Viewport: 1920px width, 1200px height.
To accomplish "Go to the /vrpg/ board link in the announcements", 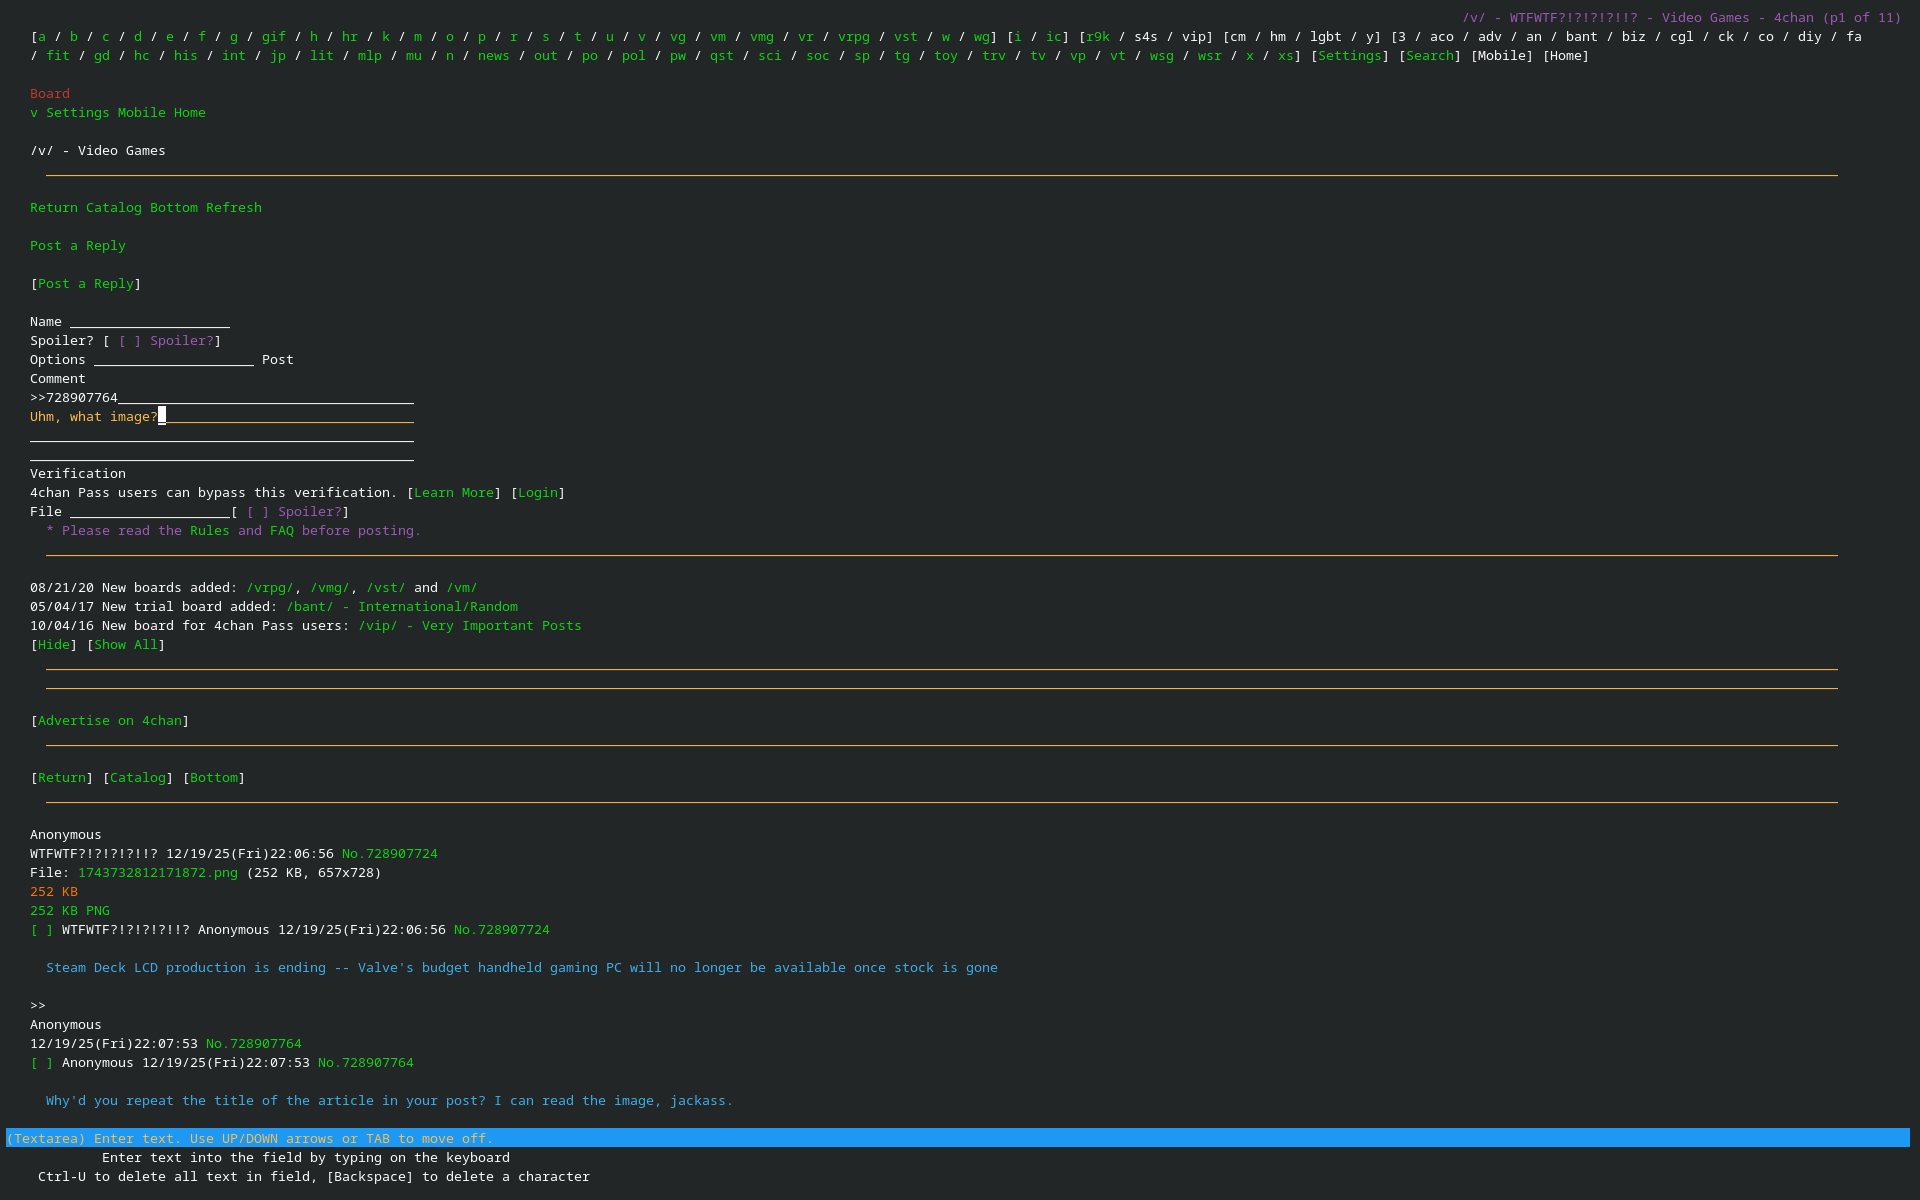I will (270, 588).
